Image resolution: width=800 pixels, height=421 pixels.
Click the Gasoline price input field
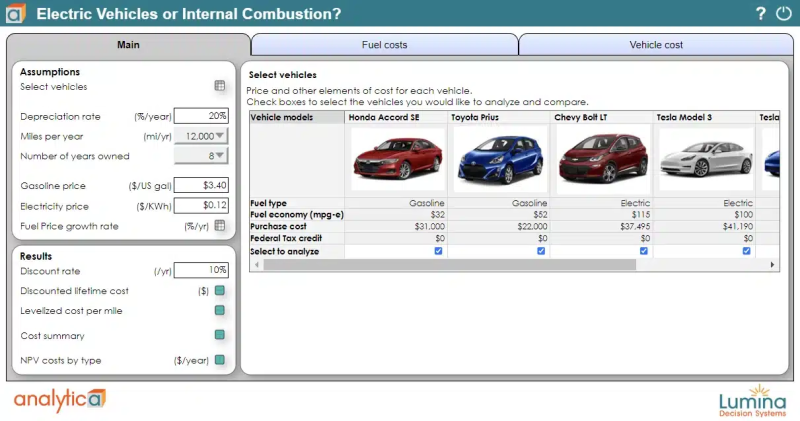coord(201,185)
